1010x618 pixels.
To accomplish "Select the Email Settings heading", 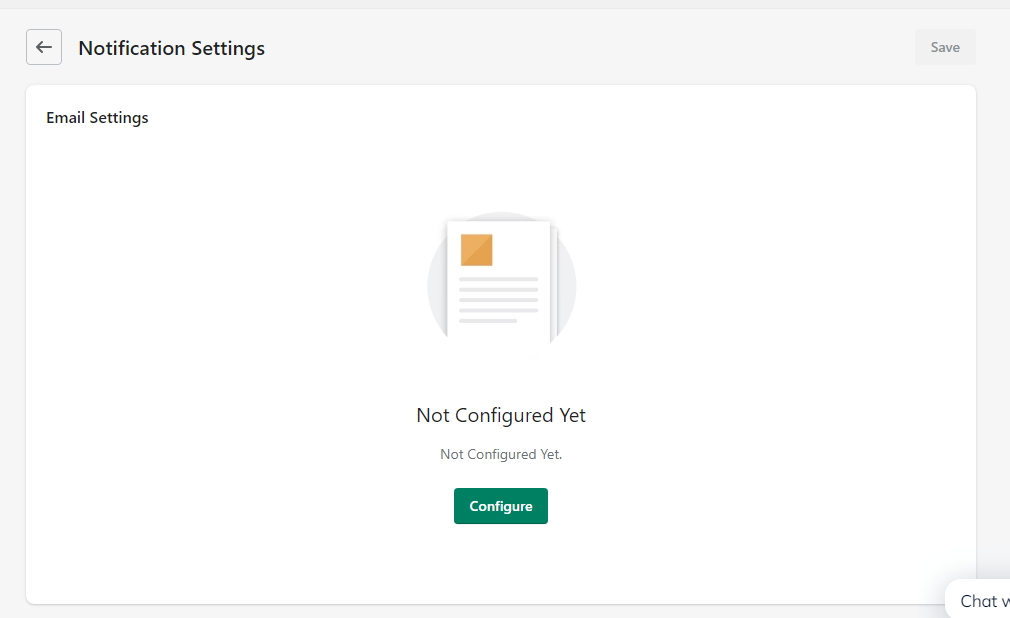I will coord(97,118).
